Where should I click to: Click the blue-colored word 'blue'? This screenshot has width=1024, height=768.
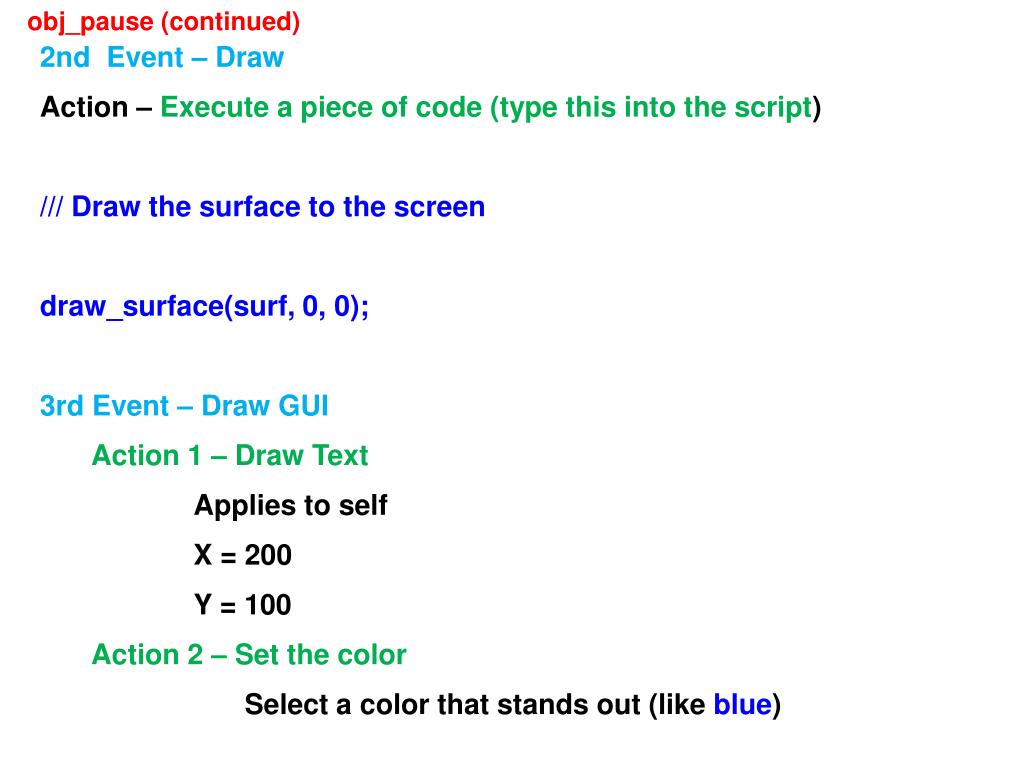pyautogui.click(x=743, y=705)
